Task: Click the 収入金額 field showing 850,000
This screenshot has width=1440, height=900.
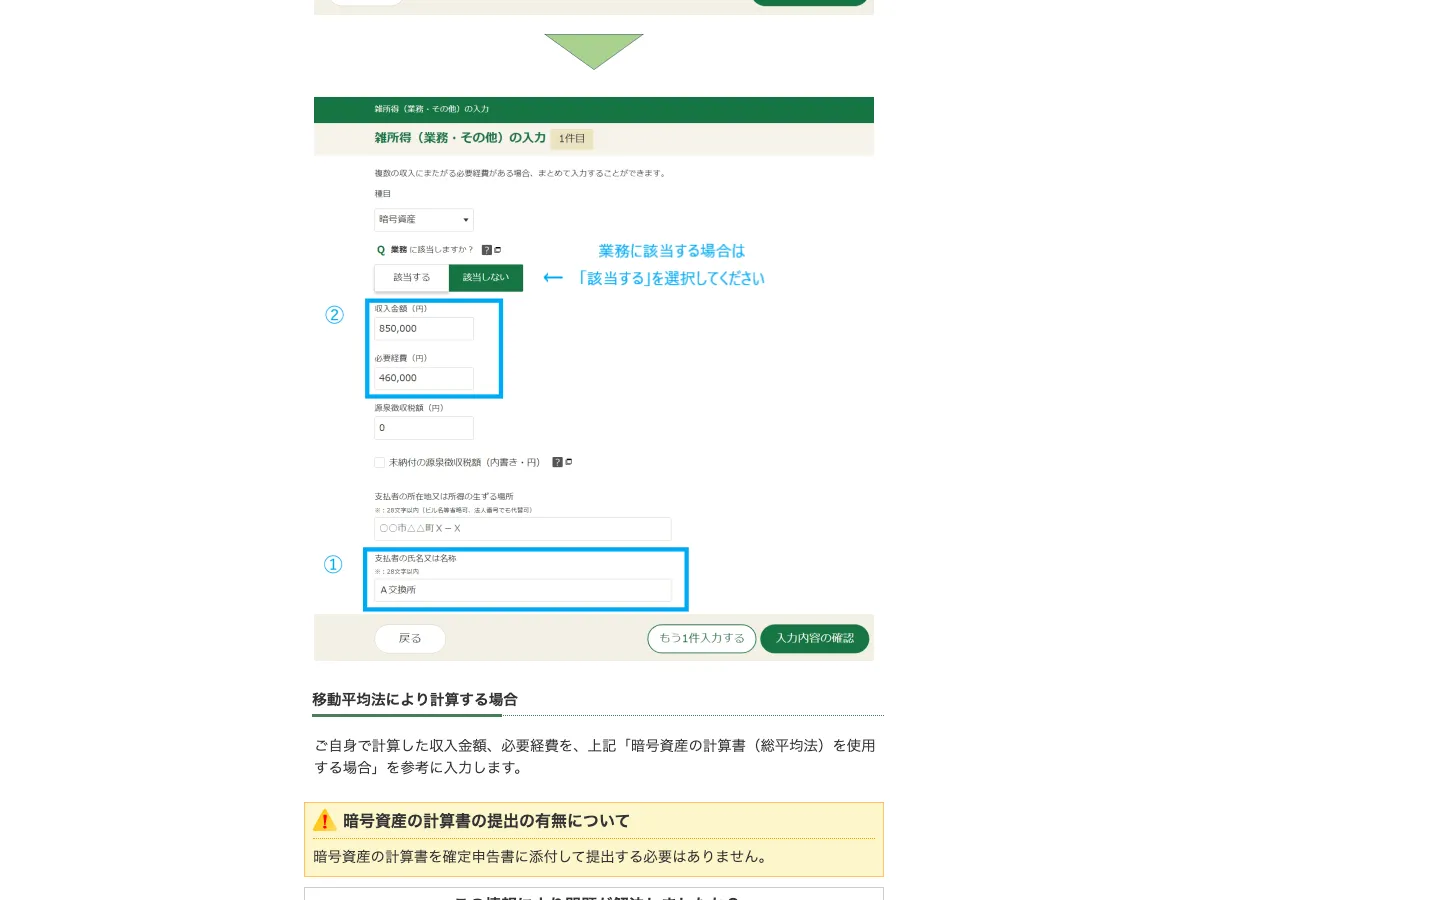Action: (424, 329)
